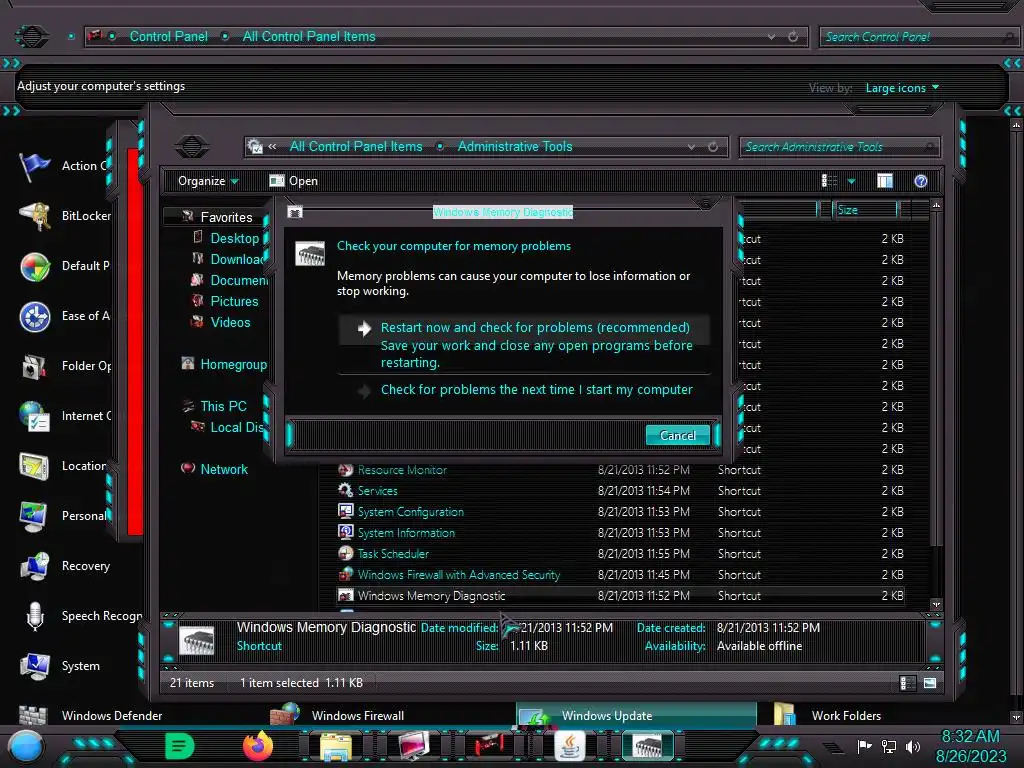
Task: Open Work Folders control panel item
Action: point(827,716)
